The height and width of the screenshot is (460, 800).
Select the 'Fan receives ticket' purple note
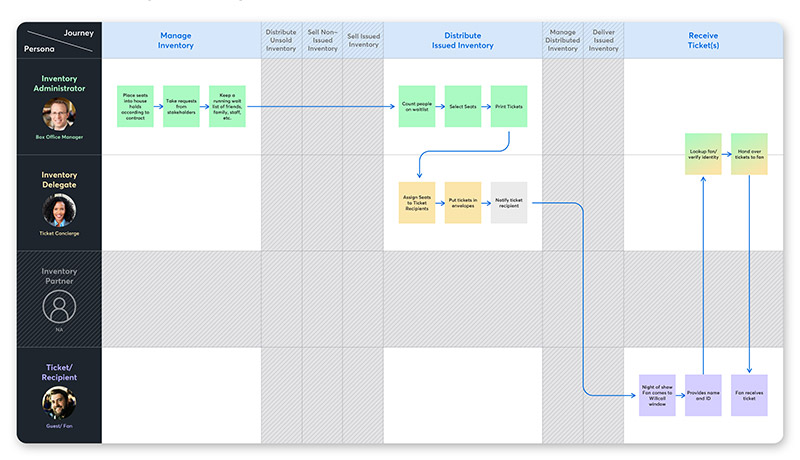tap(749, 395)
